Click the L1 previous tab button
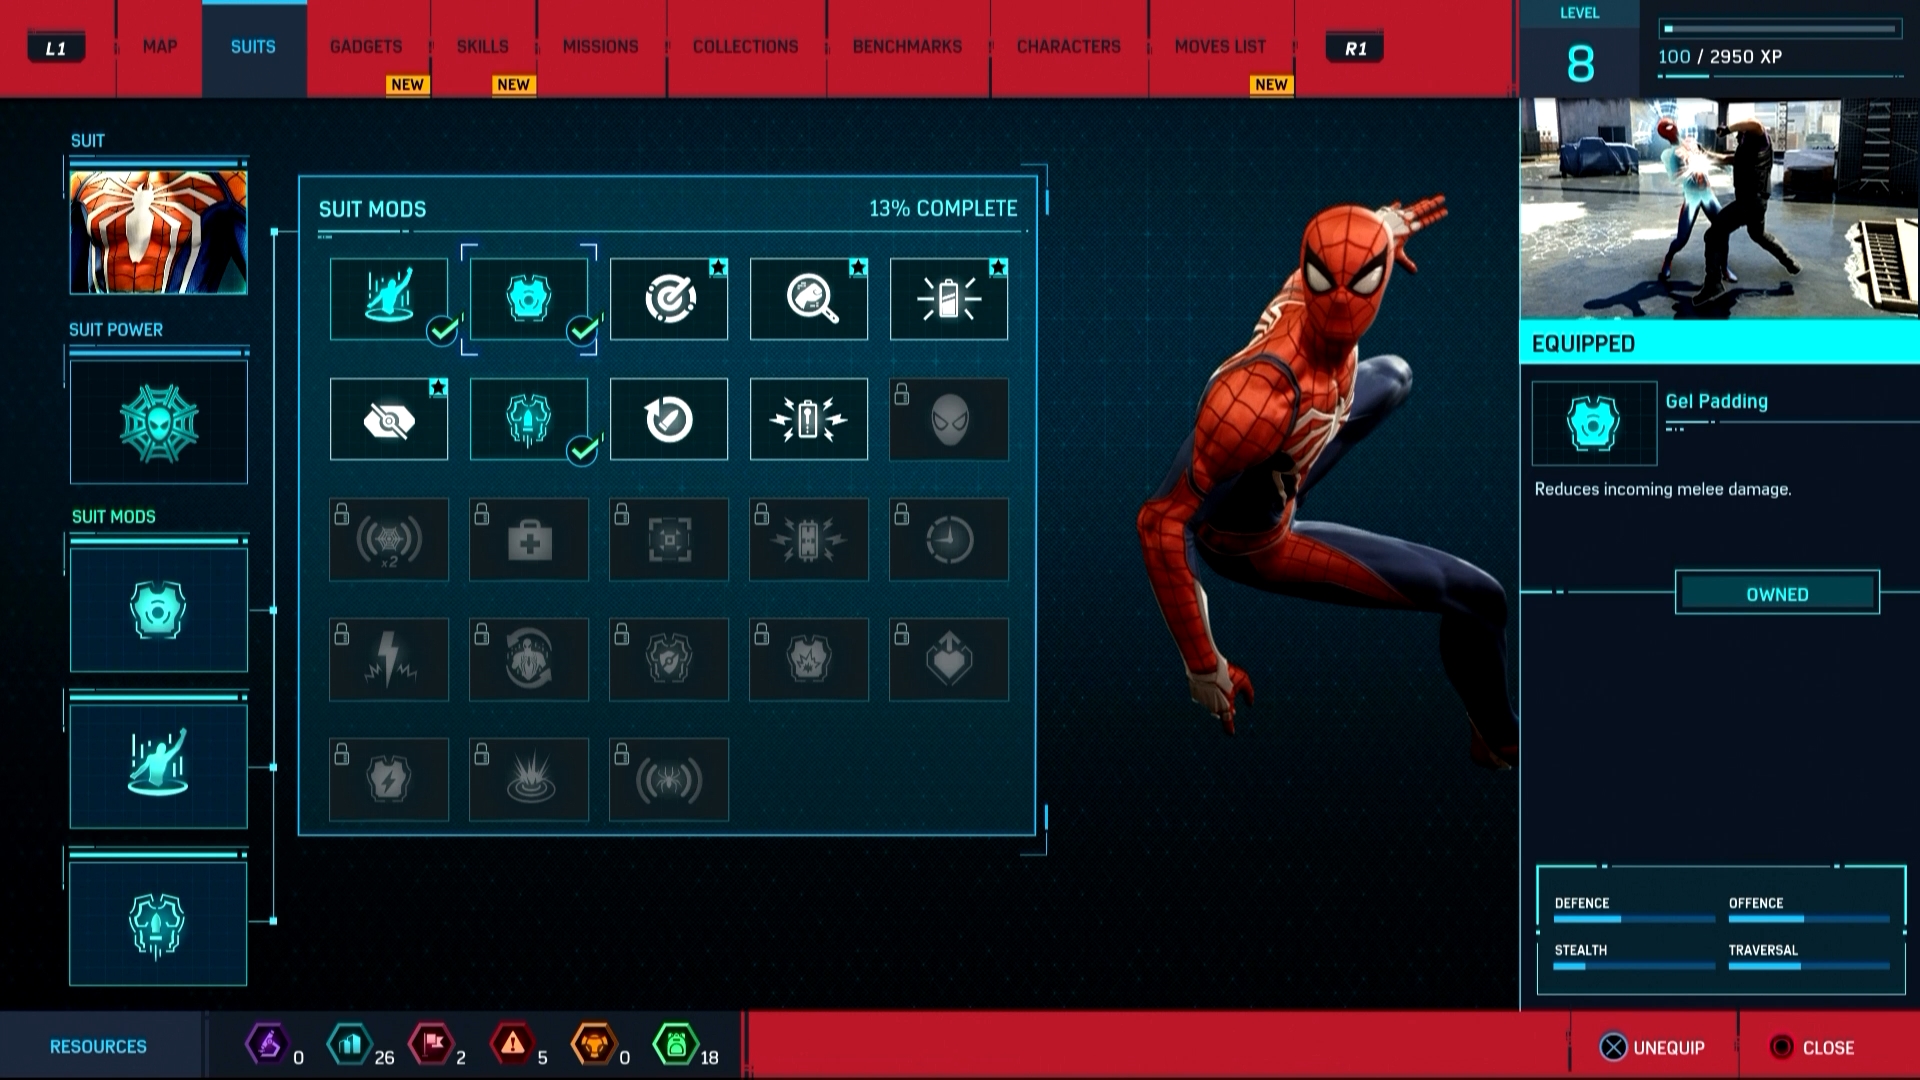The height and width of the screenshot is (1080, 1920). (x=56, y=48)
